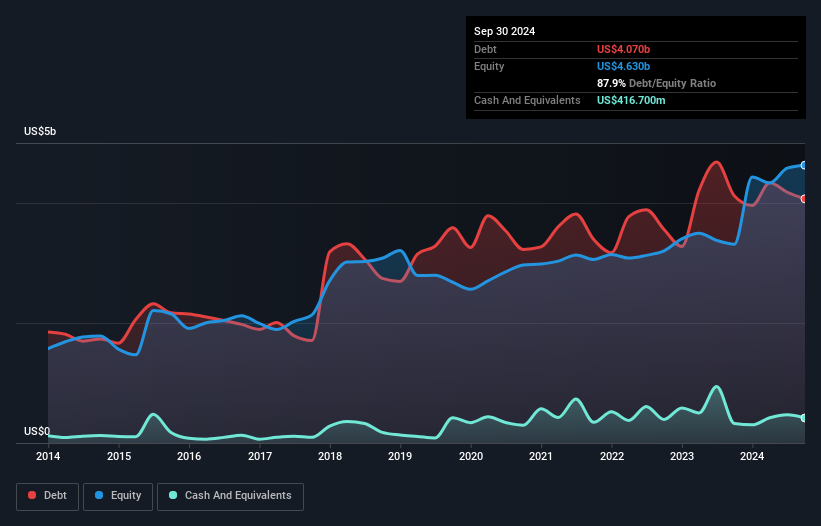Select the 2016 x-axis label

[x=189, y=456]
